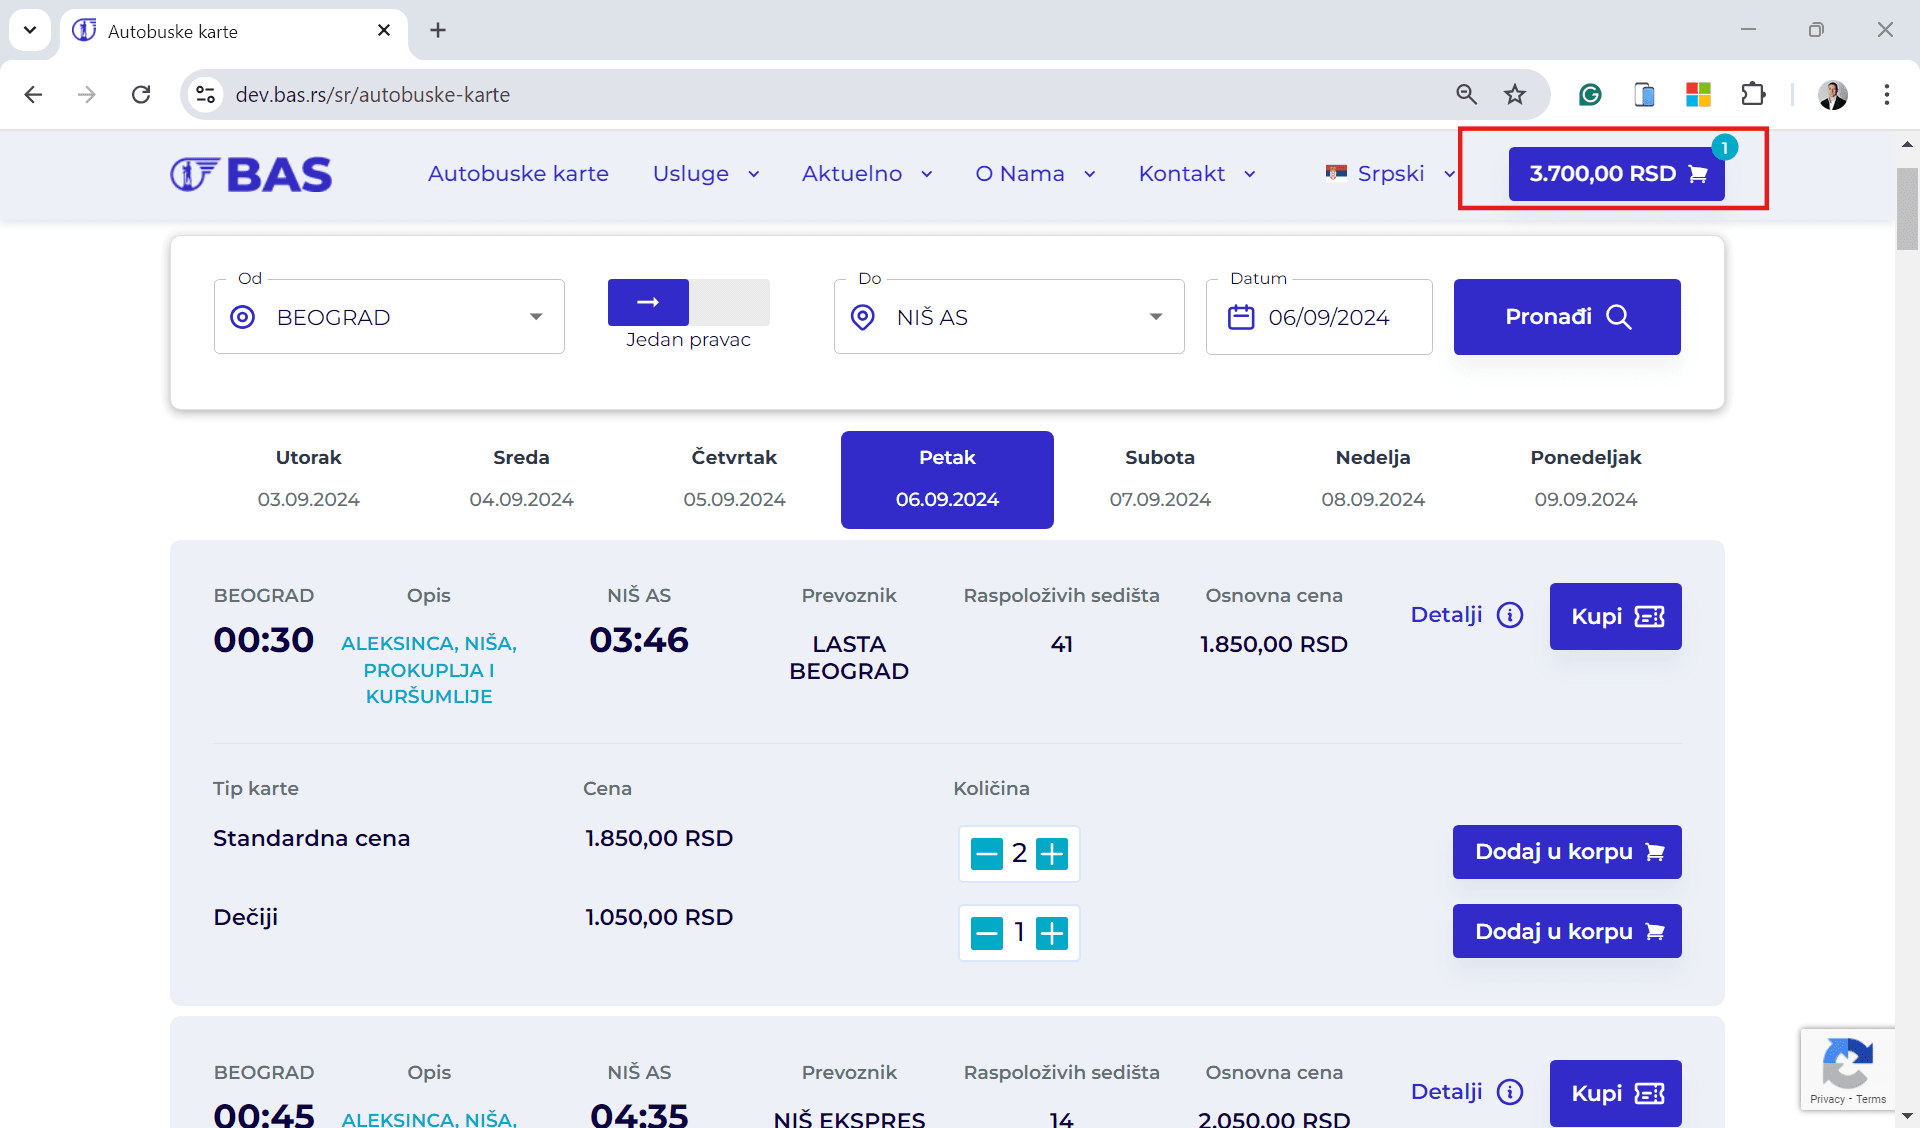The image size is (1920, 1128).
Task: Click the Terms link in reCAPTCHA badge
Action: pos(1871,1099)
